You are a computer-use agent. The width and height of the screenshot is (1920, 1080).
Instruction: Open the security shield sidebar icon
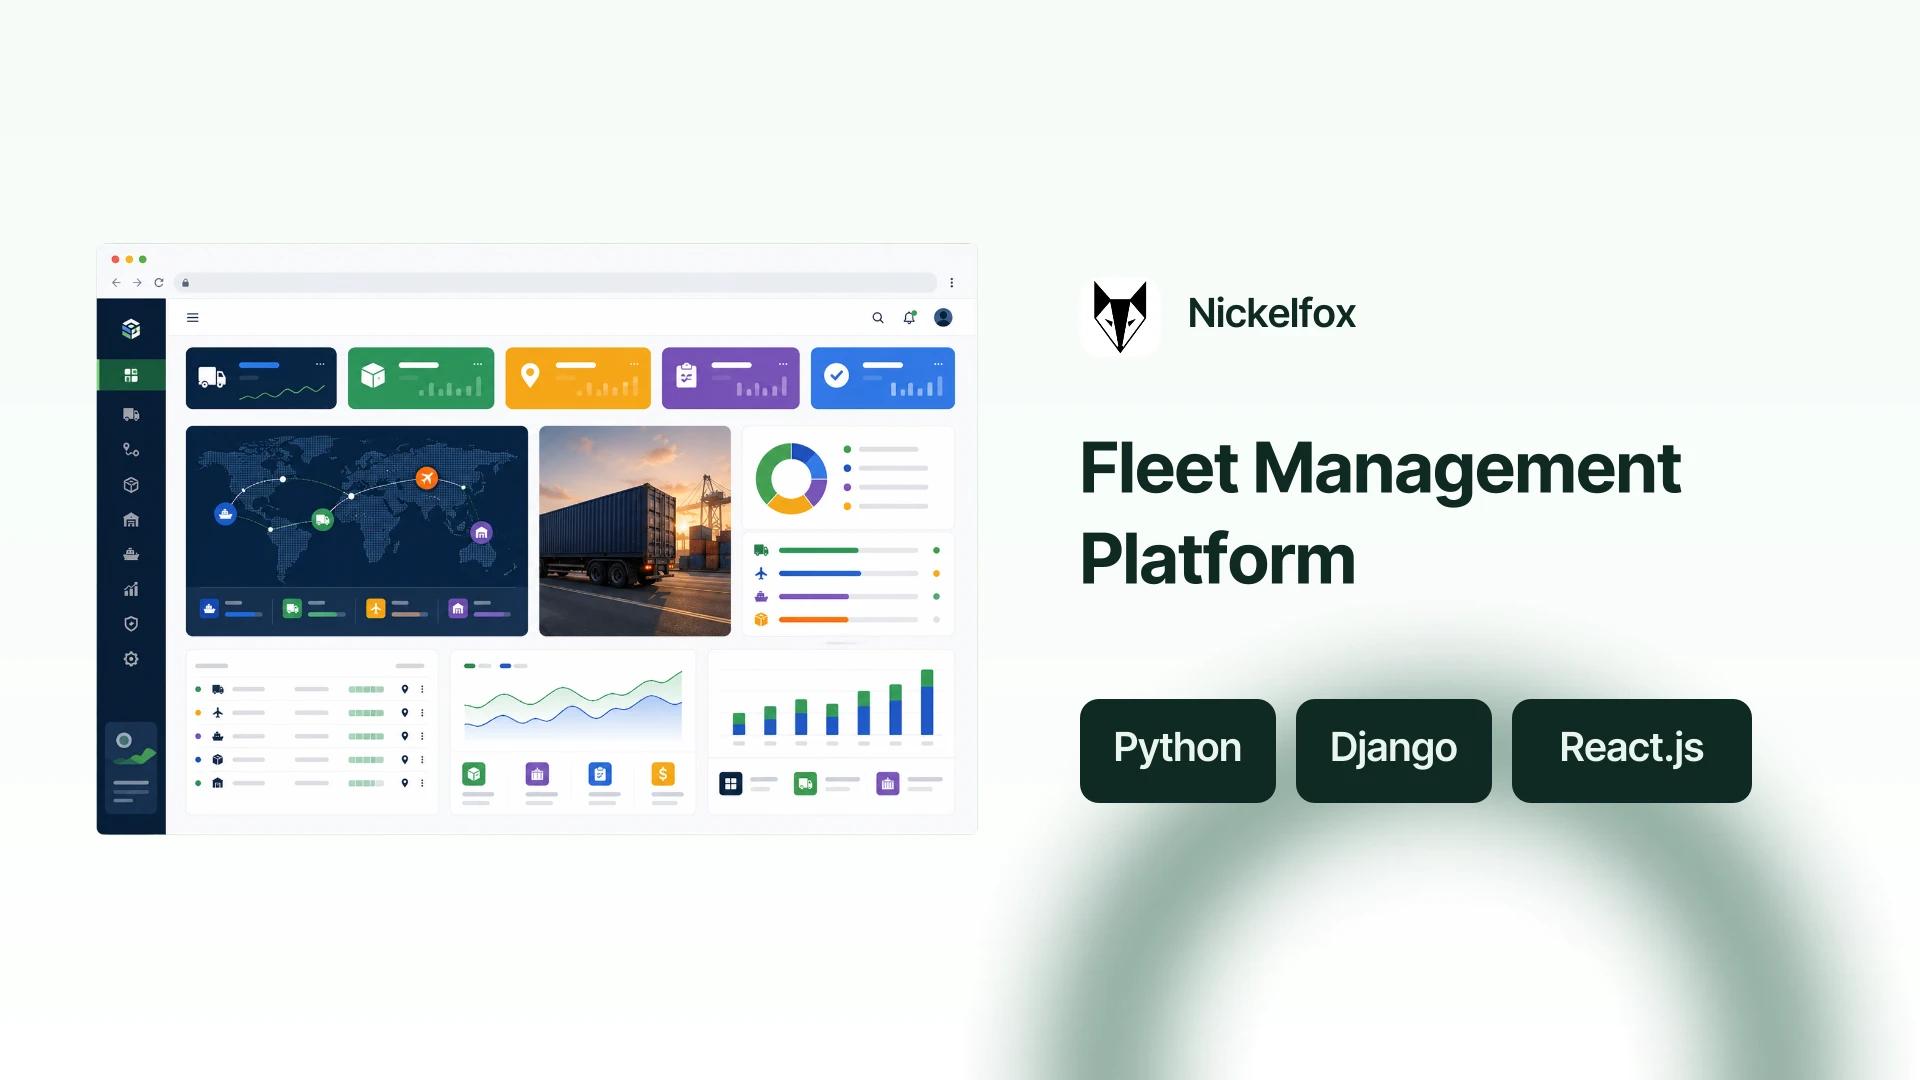131,624
